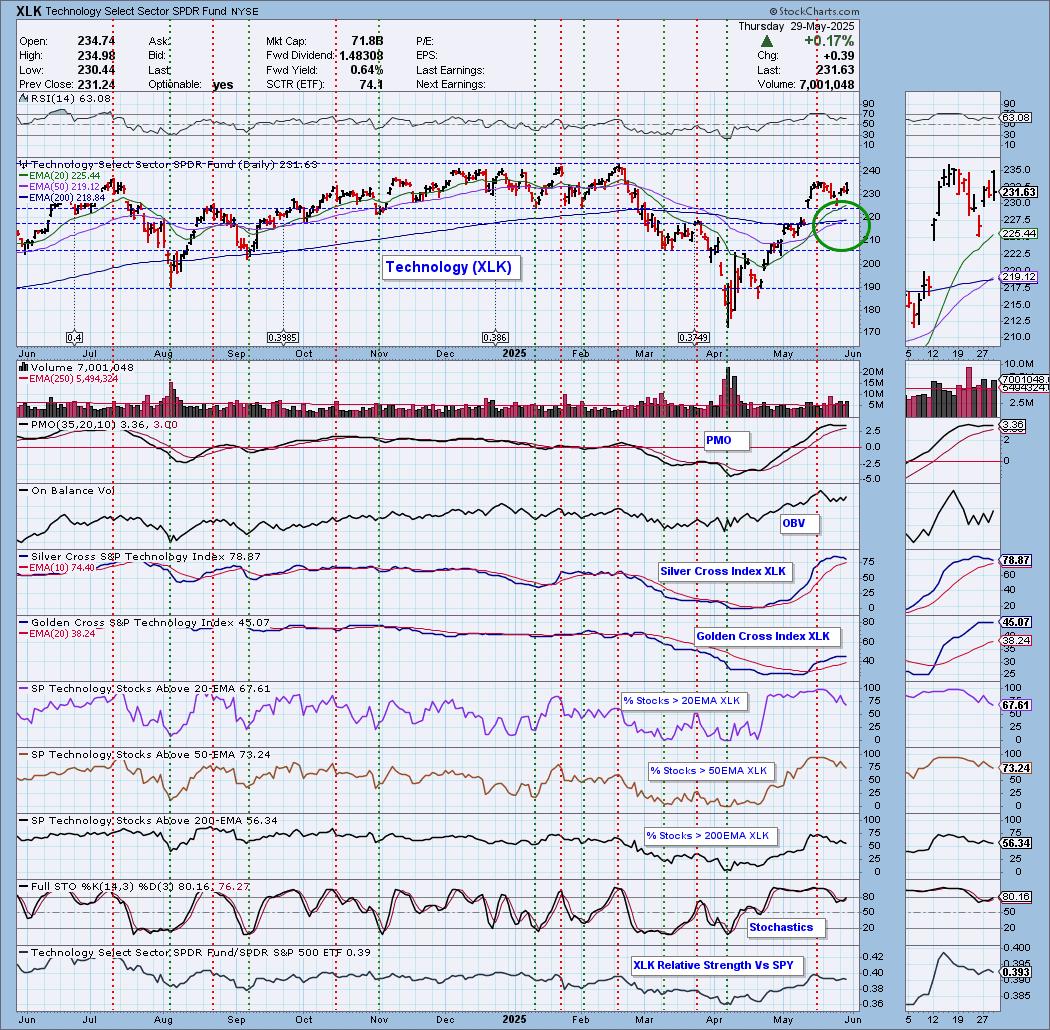
Task: Click the 0.3985 value box on the price chart
Action: tap(283, 338)
